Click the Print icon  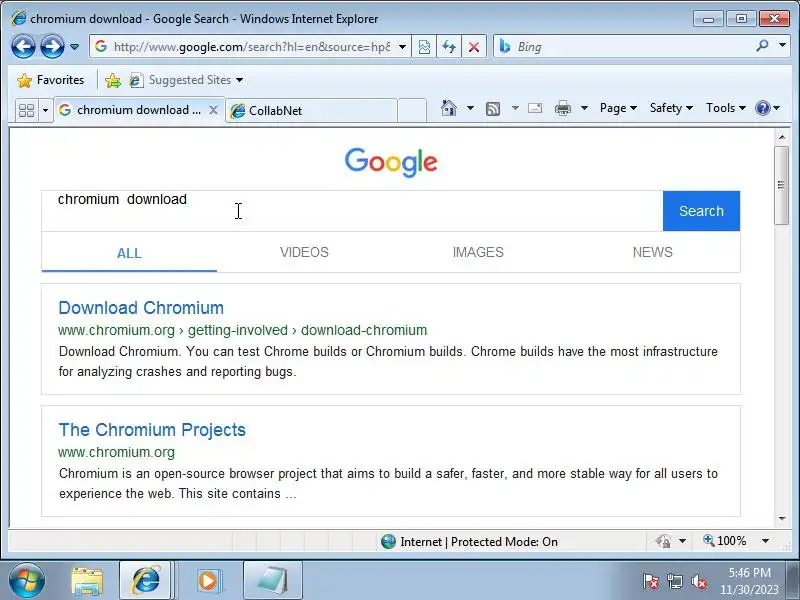pyautogui.click(x=563, y=108)
